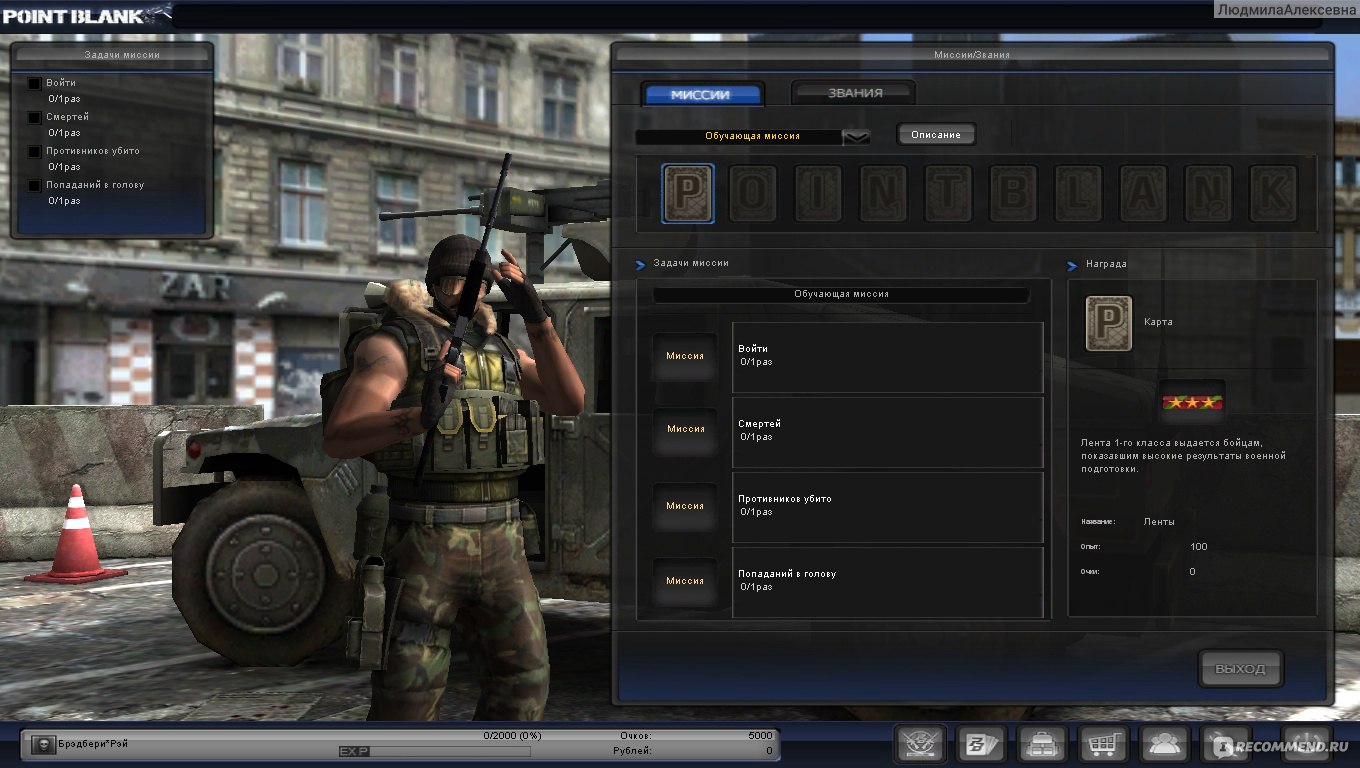Click the P reward card under Награда
This screenshot has width=1360, height=768.
coord(1109,323)
